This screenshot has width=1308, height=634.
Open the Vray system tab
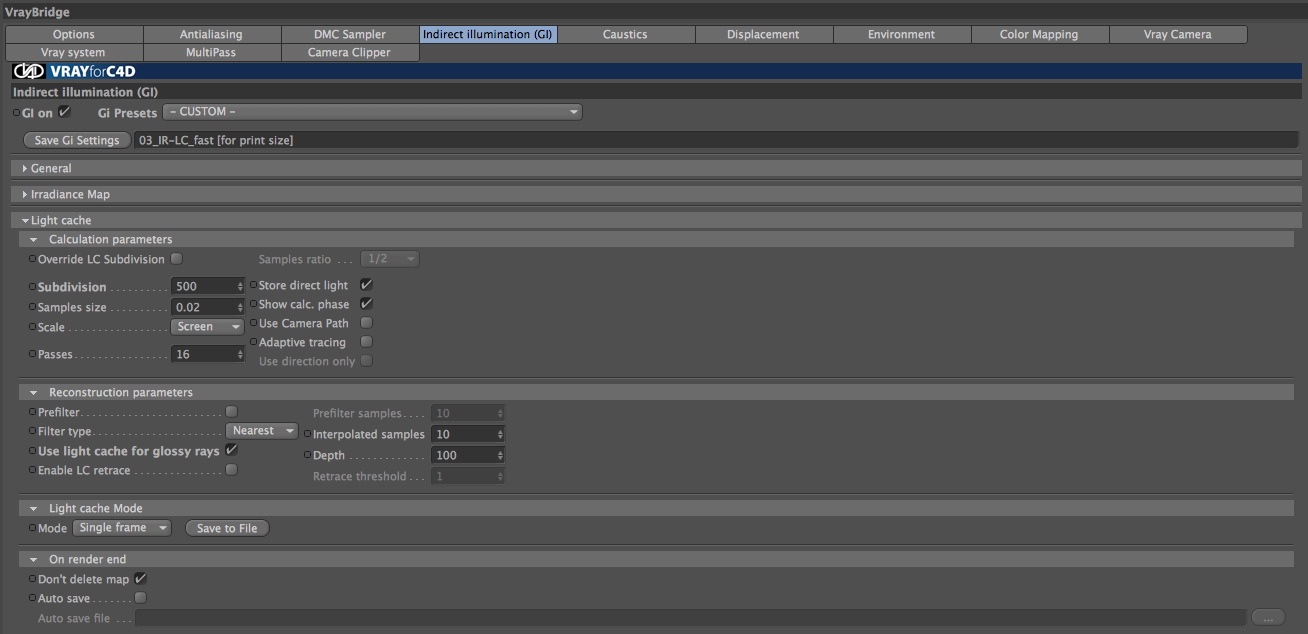click(74, 52)
